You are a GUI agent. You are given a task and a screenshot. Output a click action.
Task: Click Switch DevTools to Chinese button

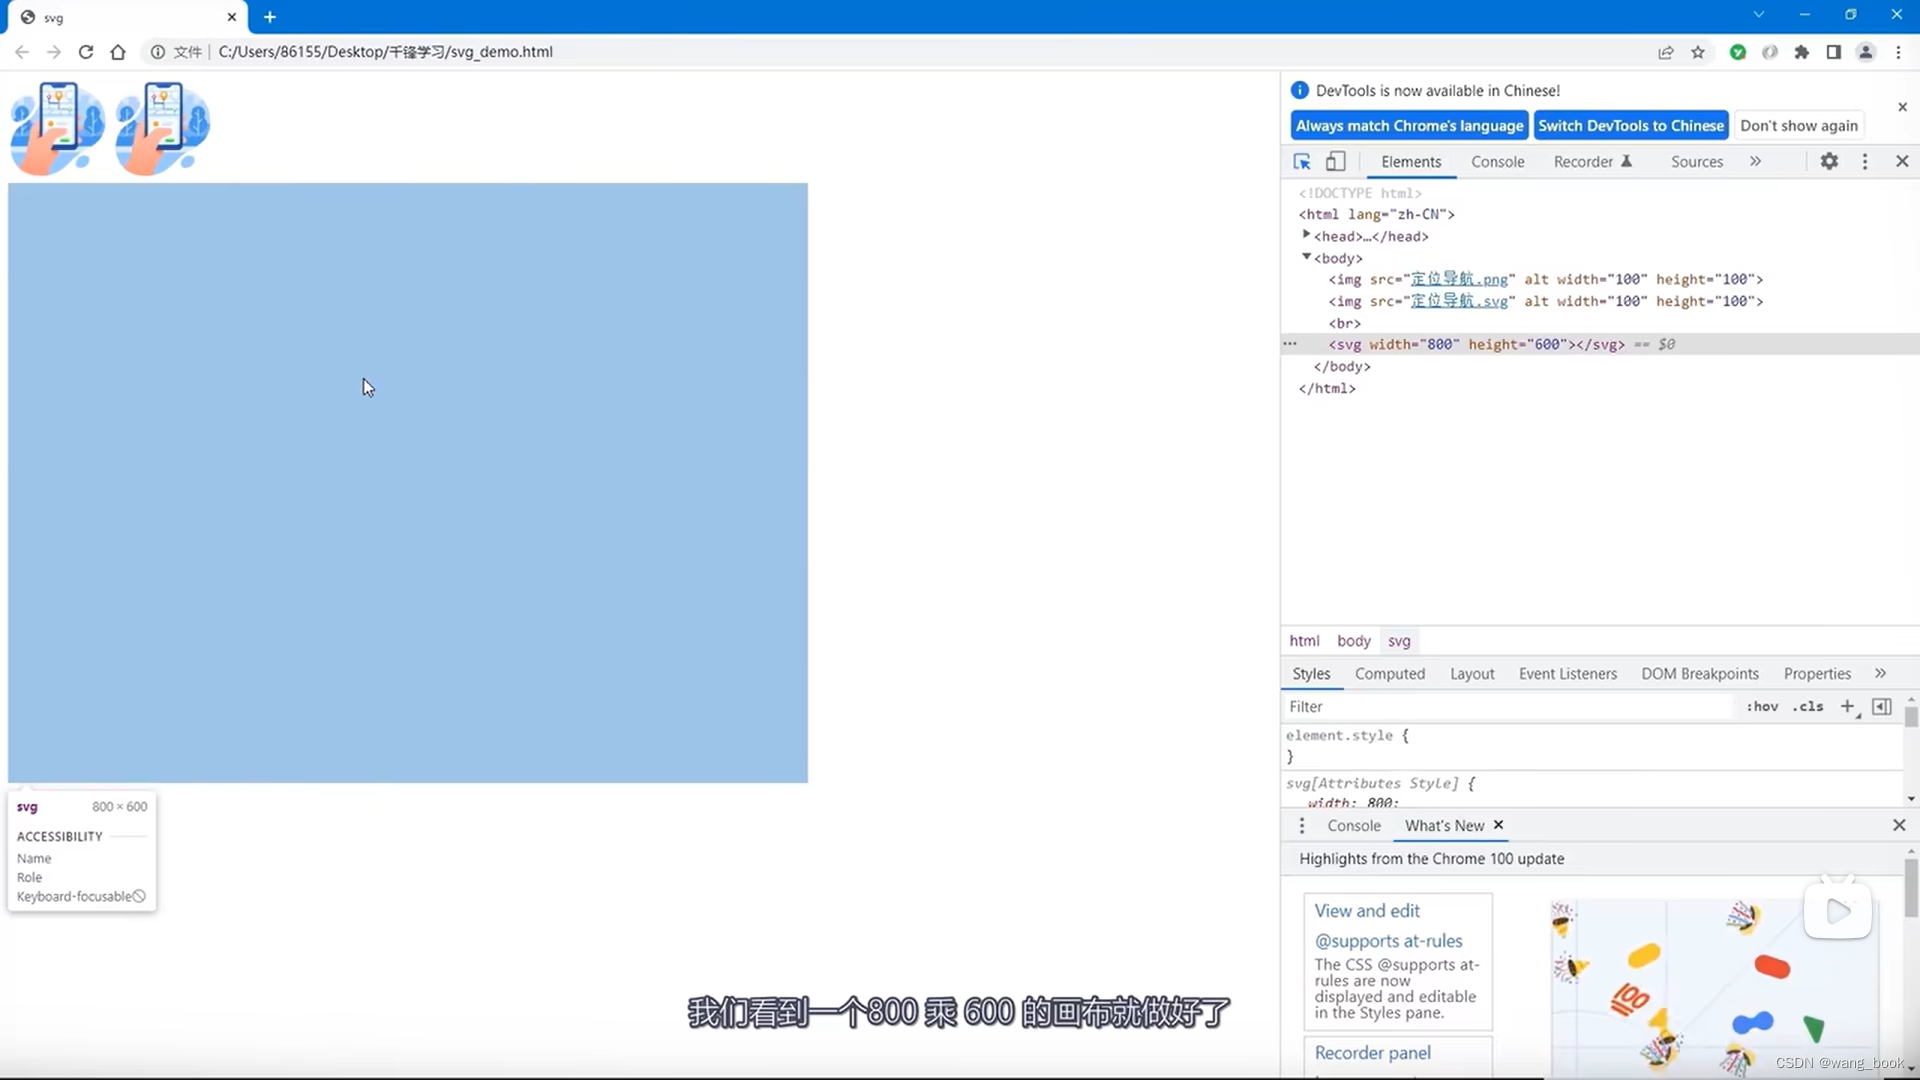1630,125
